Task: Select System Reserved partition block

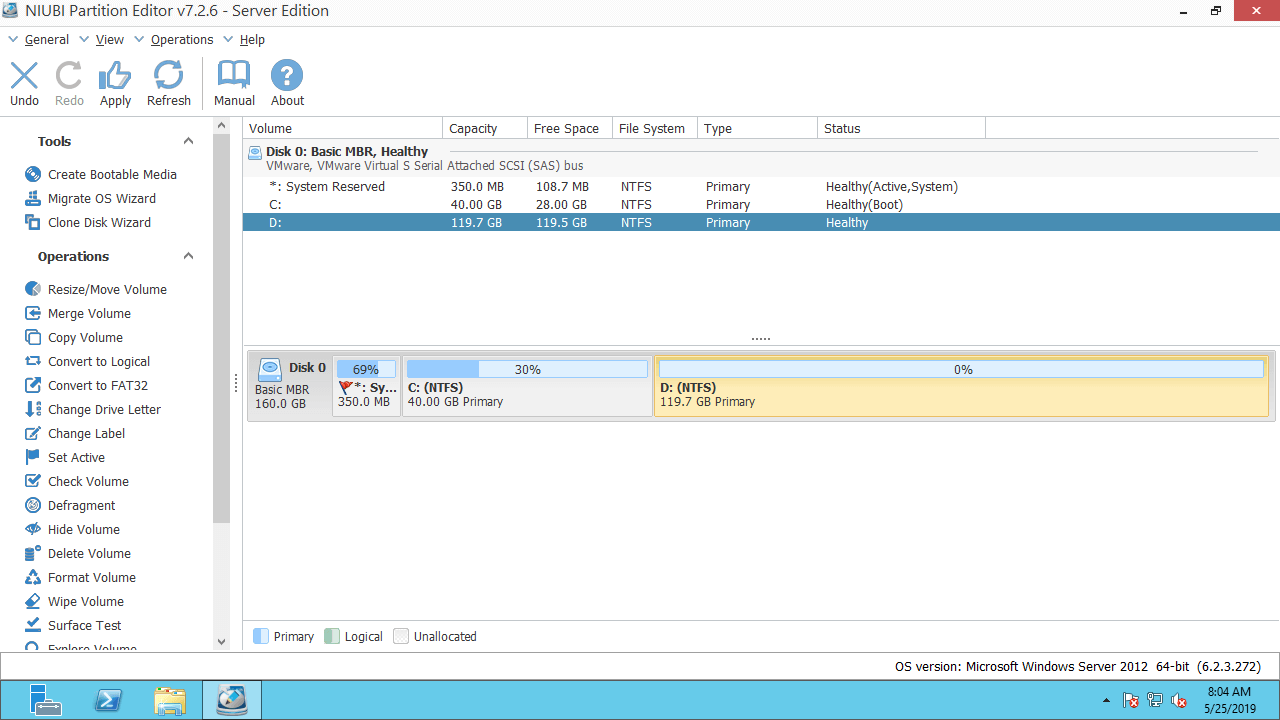Action: click(x=366, y=387)
